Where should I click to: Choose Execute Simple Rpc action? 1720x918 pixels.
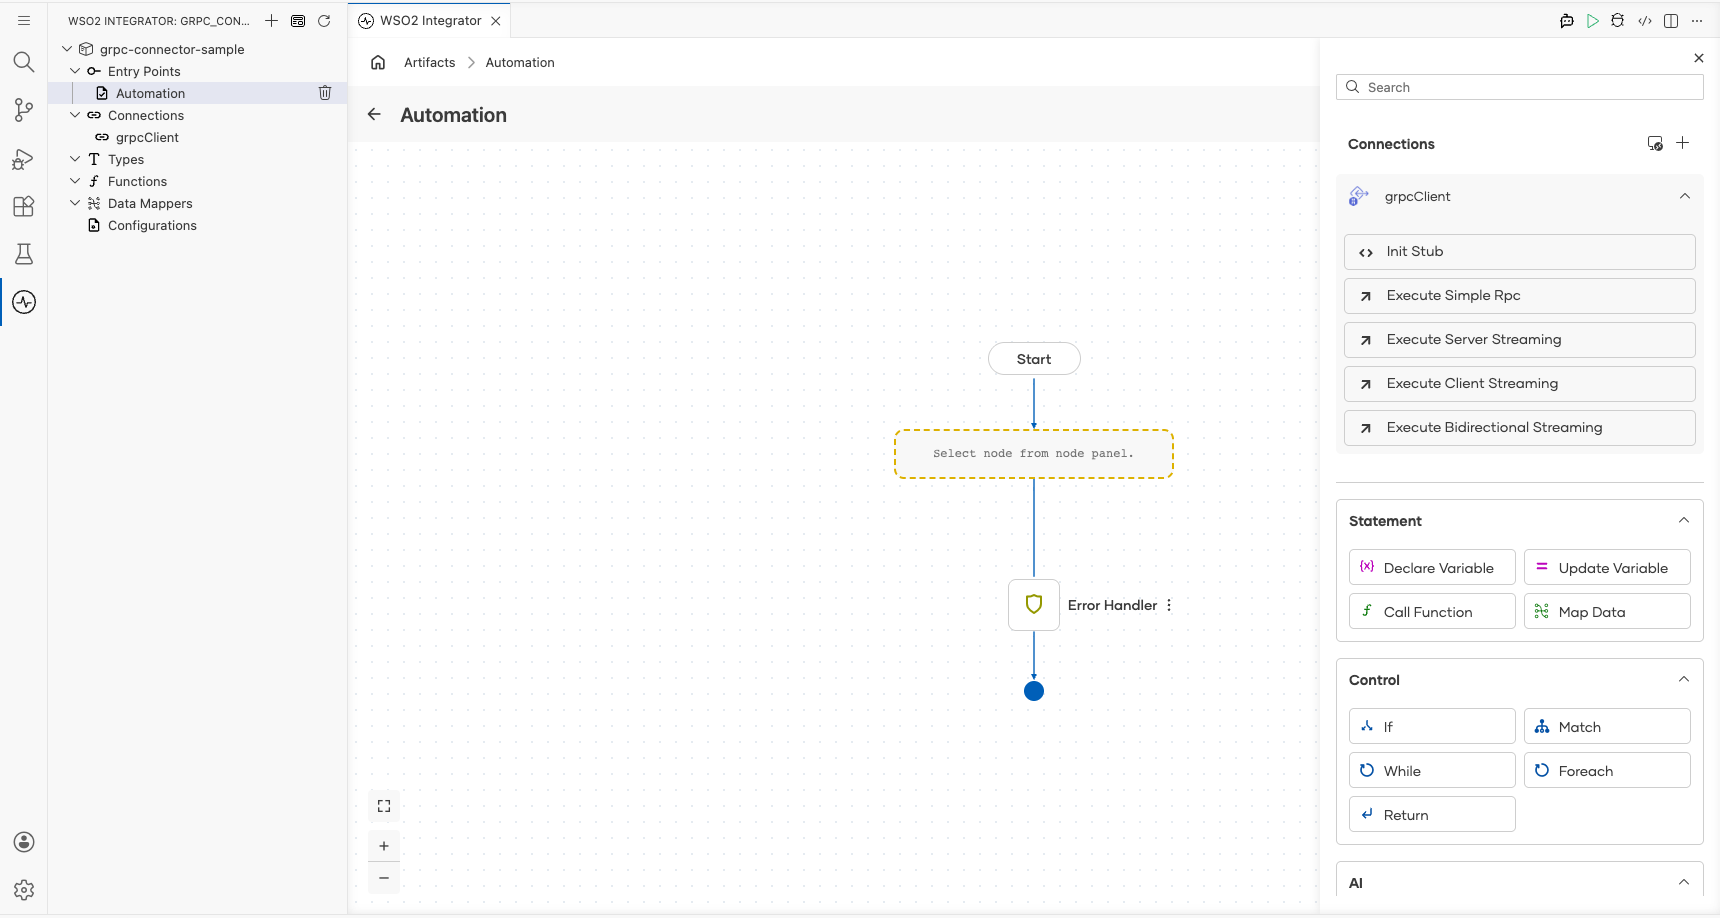[1520, 296]
